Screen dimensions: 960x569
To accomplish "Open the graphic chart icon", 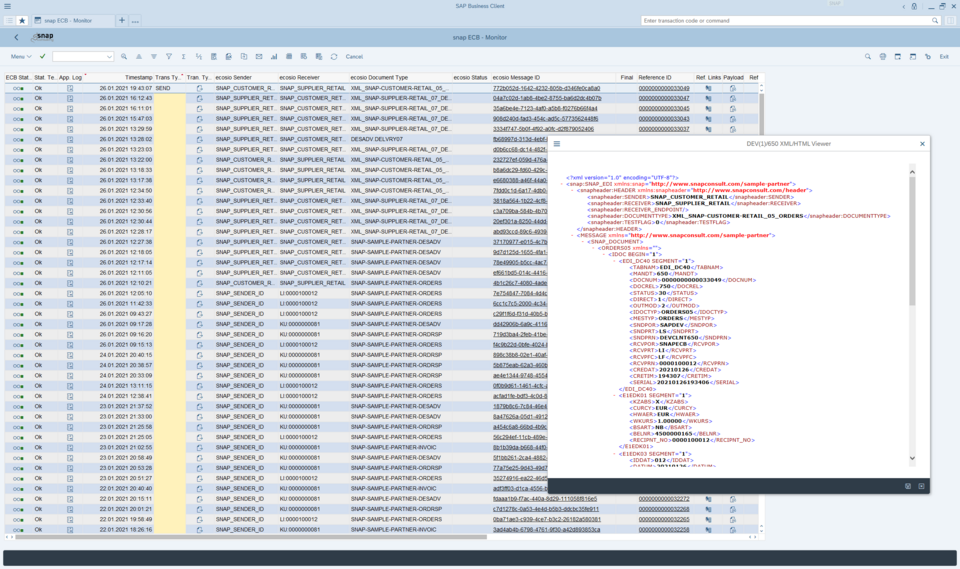I will pyautogui.click(x=274, y=56).
